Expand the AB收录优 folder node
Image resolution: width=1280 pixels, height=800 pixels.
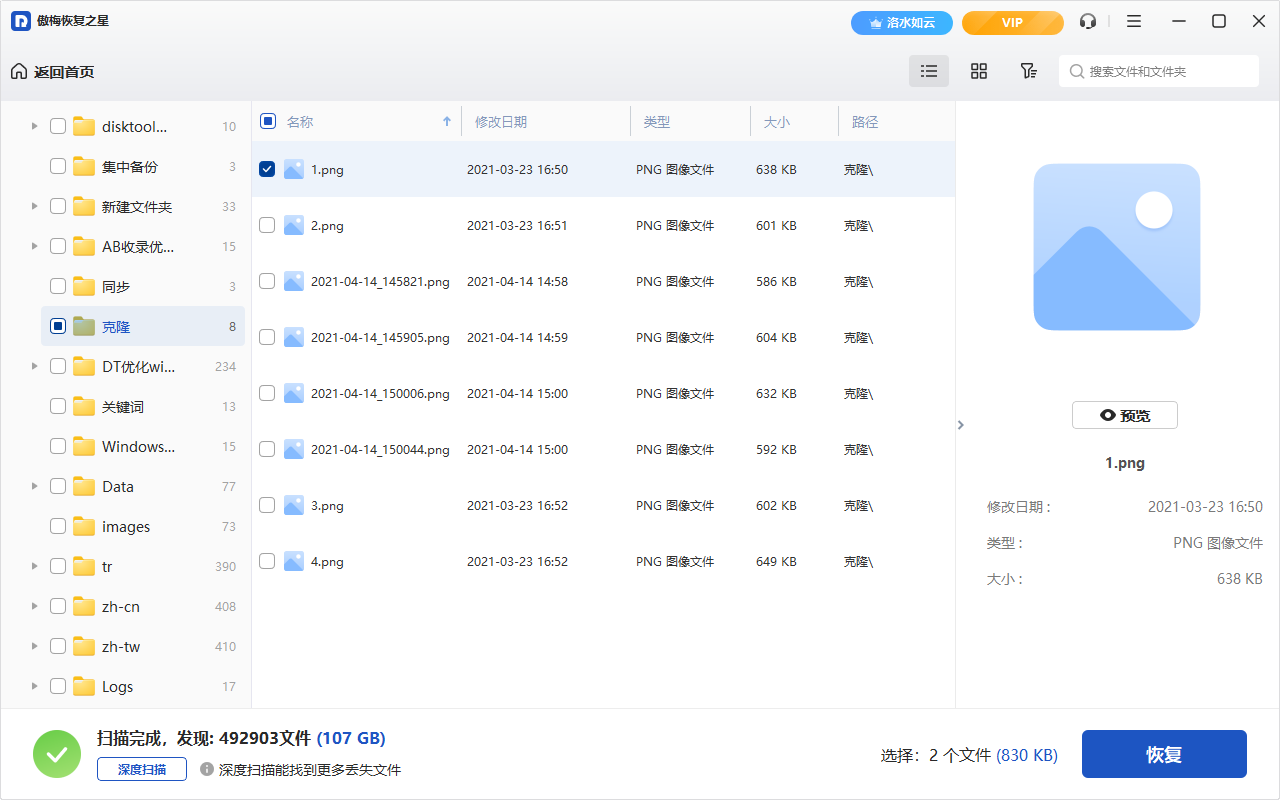click(x=34, y=246)
